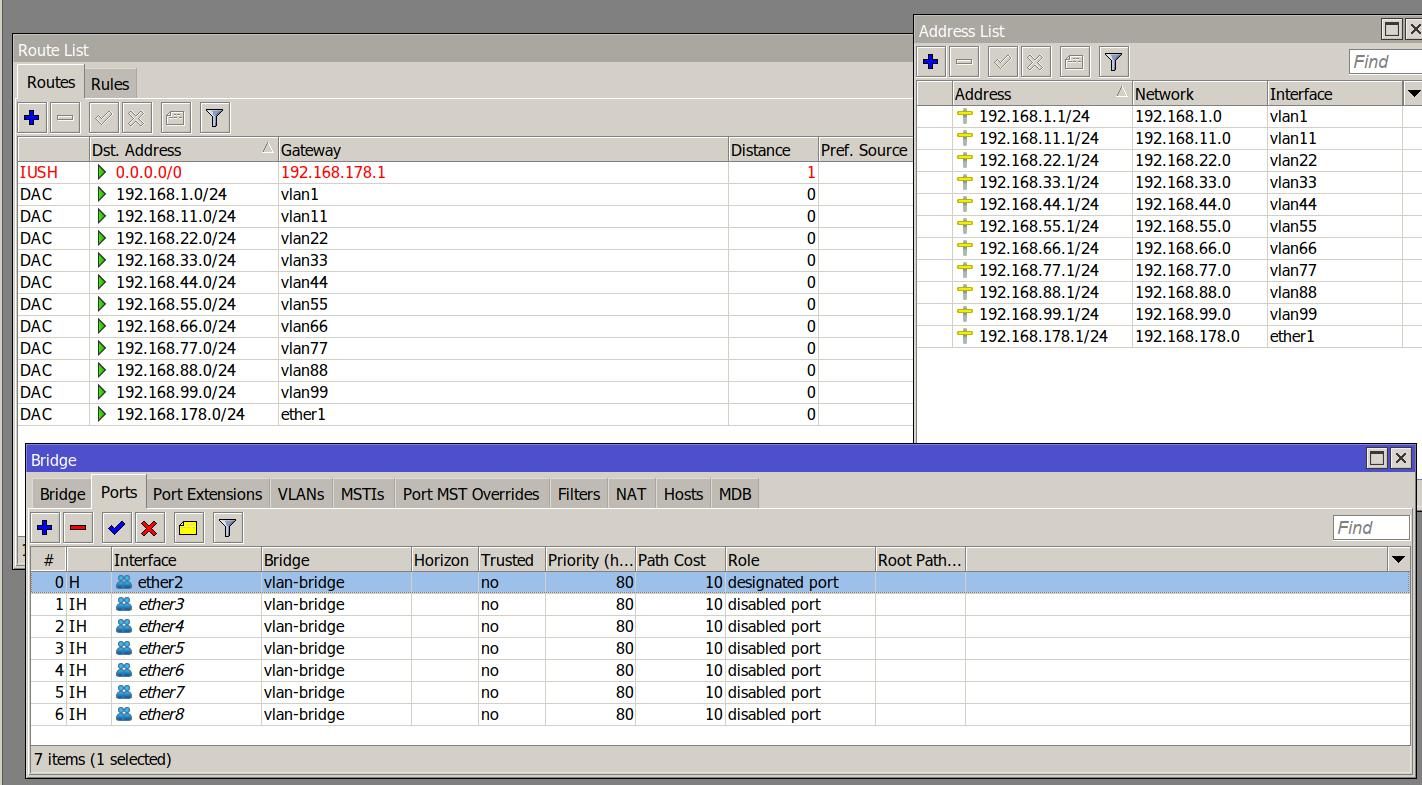Select address 192.168.1.1/24 on vlan1
The image size is (1422, 785).
(x=1169, y=116)
